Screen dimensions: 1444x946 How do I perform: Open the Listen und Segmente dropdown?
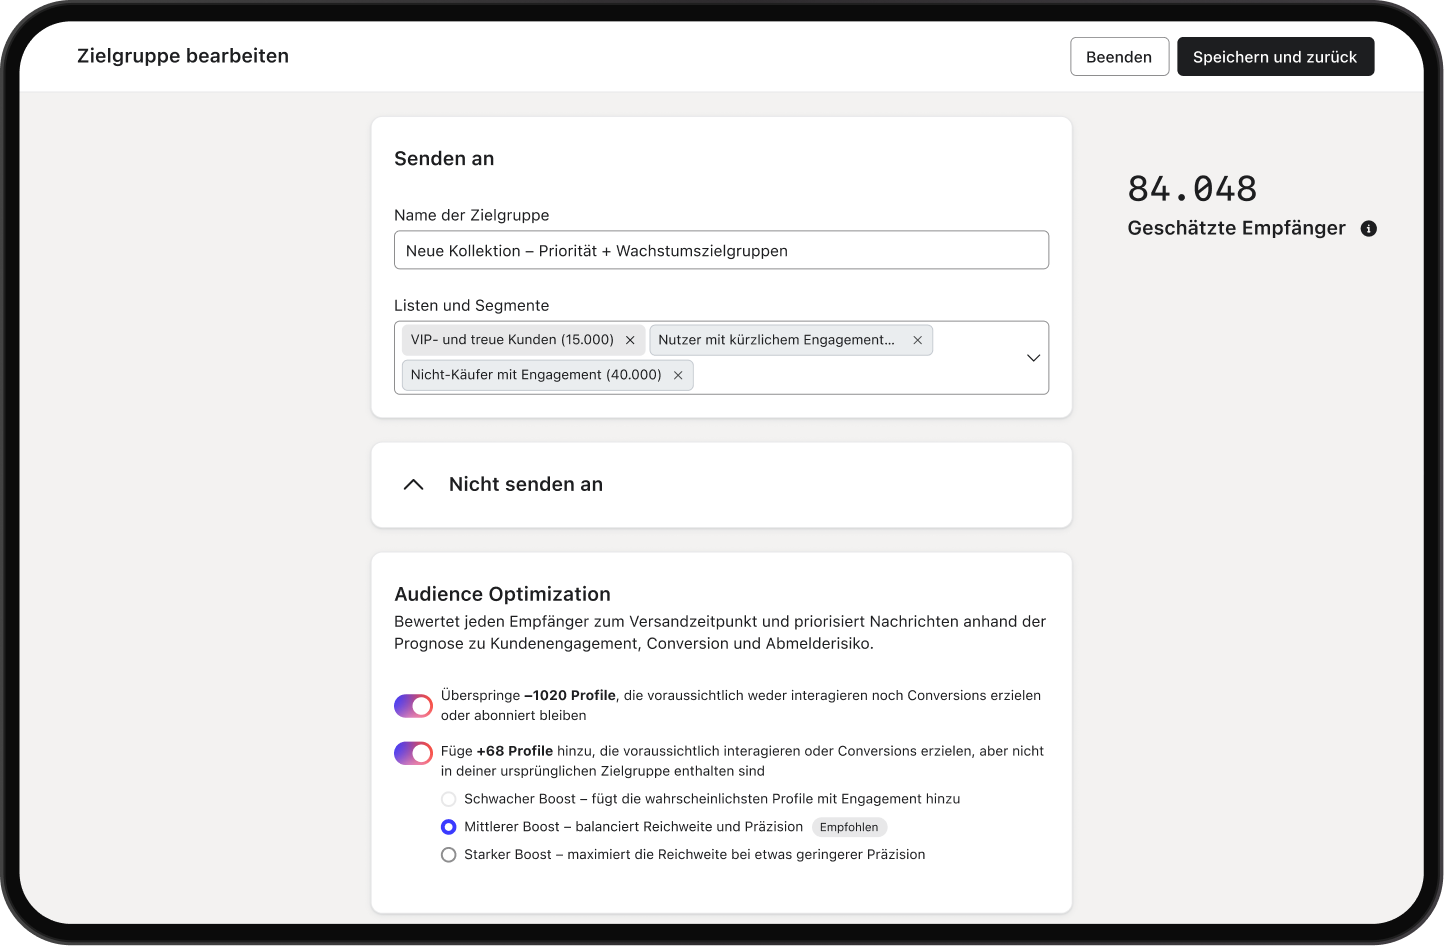click(1033, 358)
